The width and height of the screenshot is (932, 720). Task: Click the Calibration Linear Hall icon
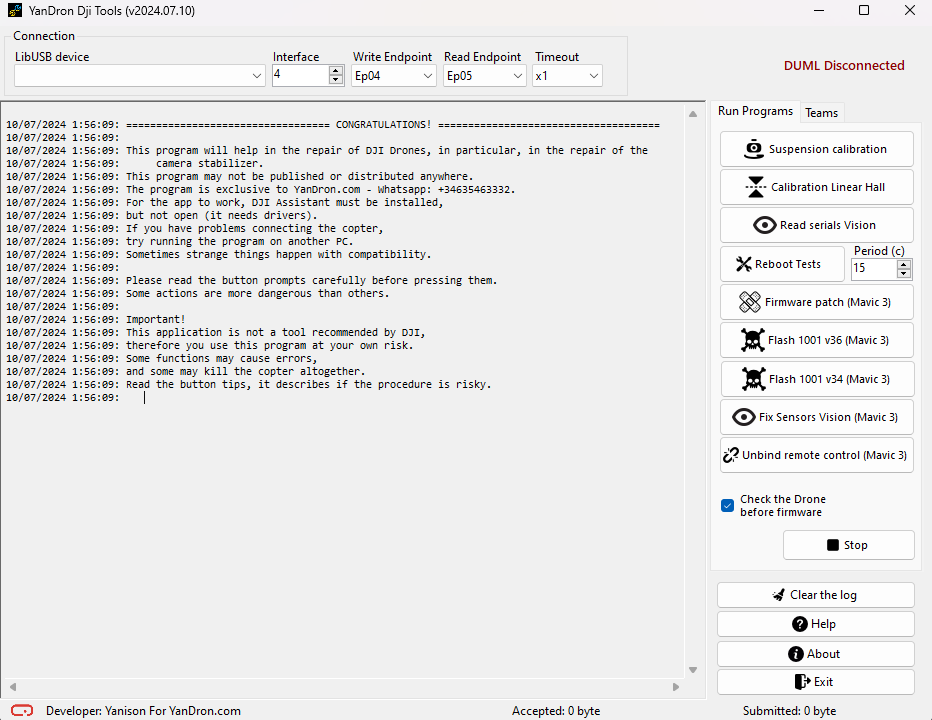[755, 187]
